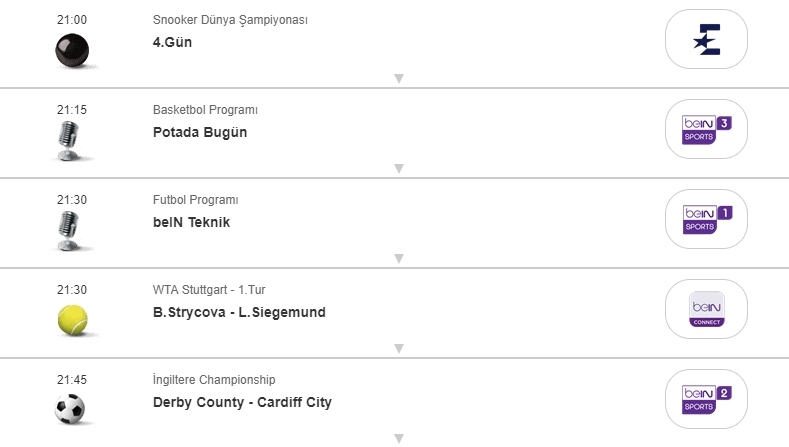Click the Potada Bugün microphone icon
The width and height of the screenshot is (789, 447).
pyautogui.click(x=70, y=141)
